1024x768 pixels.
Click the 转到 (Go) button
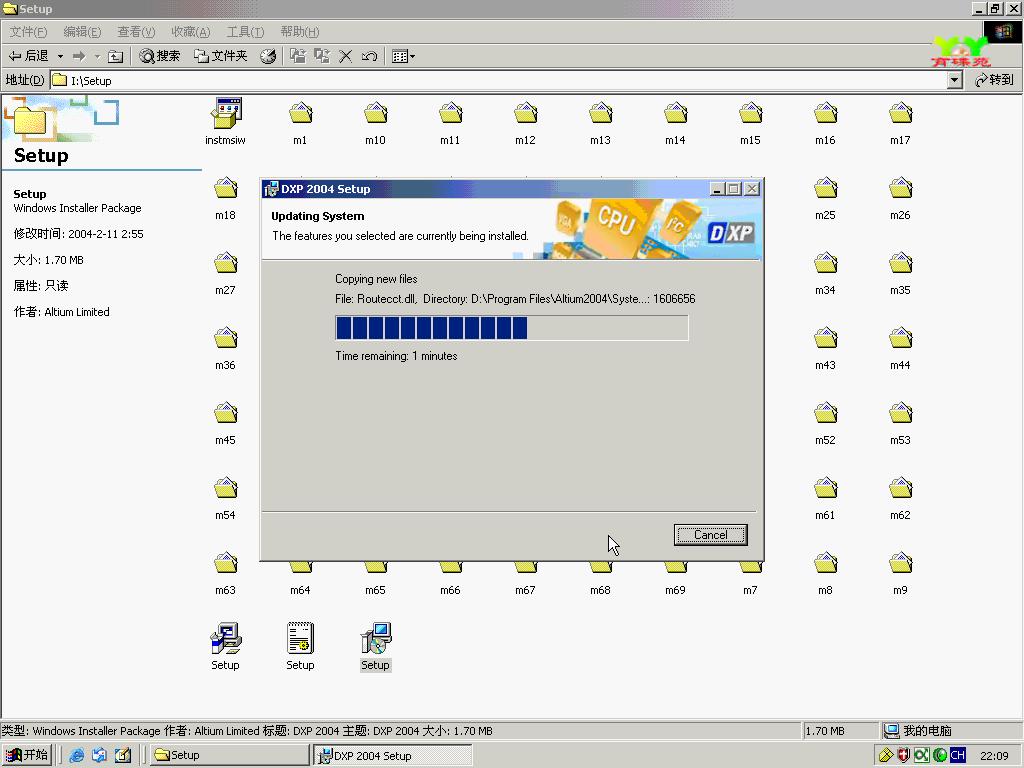(994, 80)
